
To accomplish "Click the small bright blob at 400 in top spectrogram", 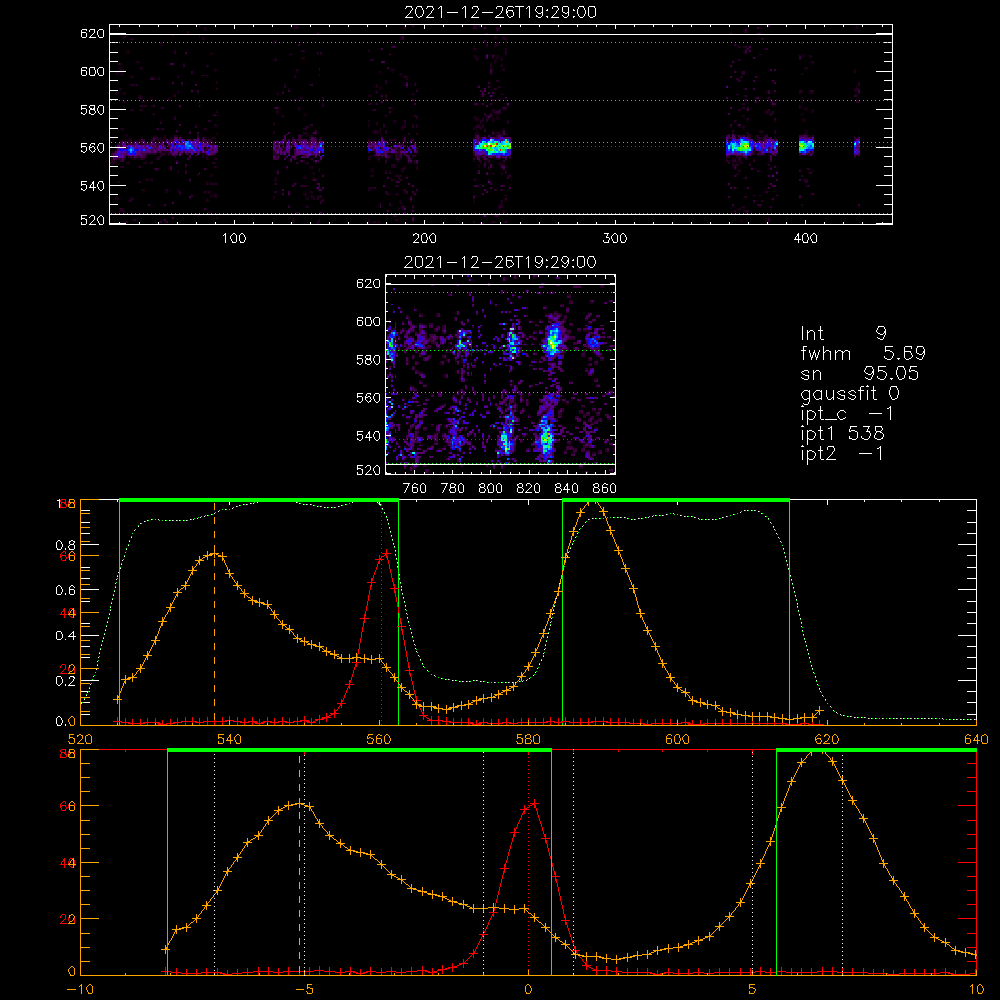I will point(807,145).
